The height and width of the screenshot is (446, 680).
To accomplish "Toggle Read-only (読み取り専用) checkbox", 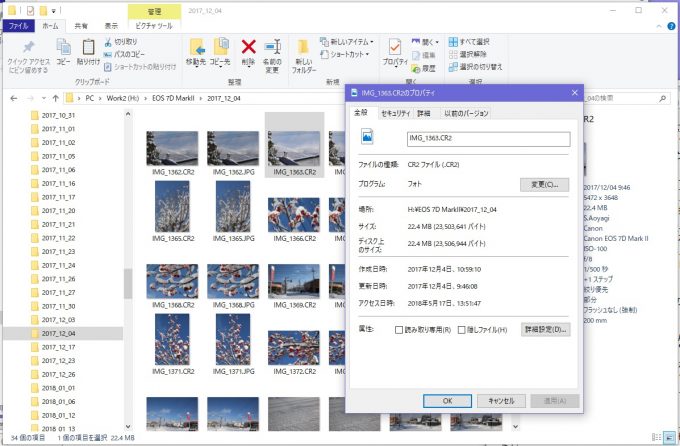I will tap(399, 330).
